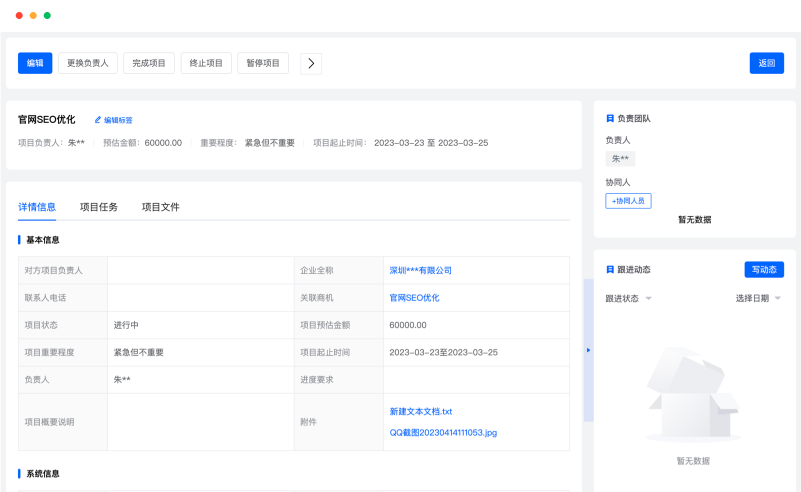Image resolution: width=801 pixels, height=492 pixels.
Task: Click the blue 编辑 button
Action: [x=35, y=63]
